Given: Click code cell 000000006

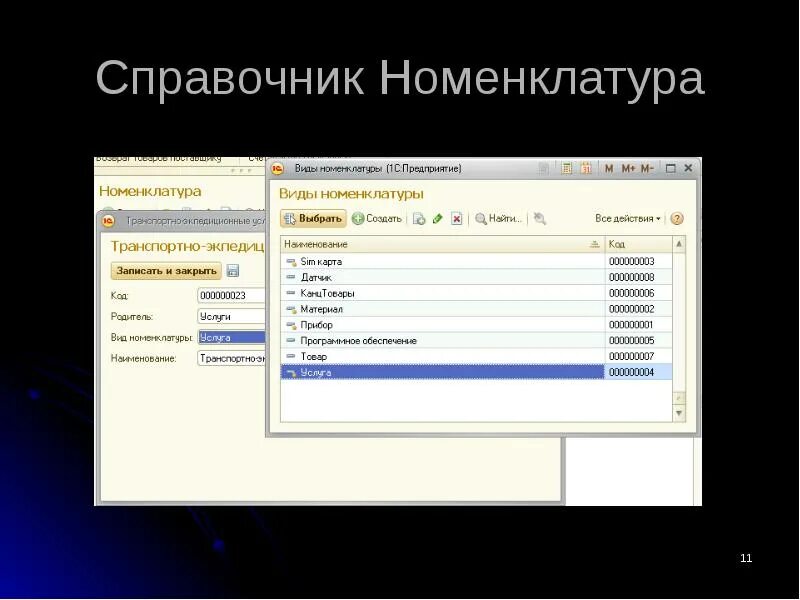Looking at the screenshot, I should coord(638,293).
